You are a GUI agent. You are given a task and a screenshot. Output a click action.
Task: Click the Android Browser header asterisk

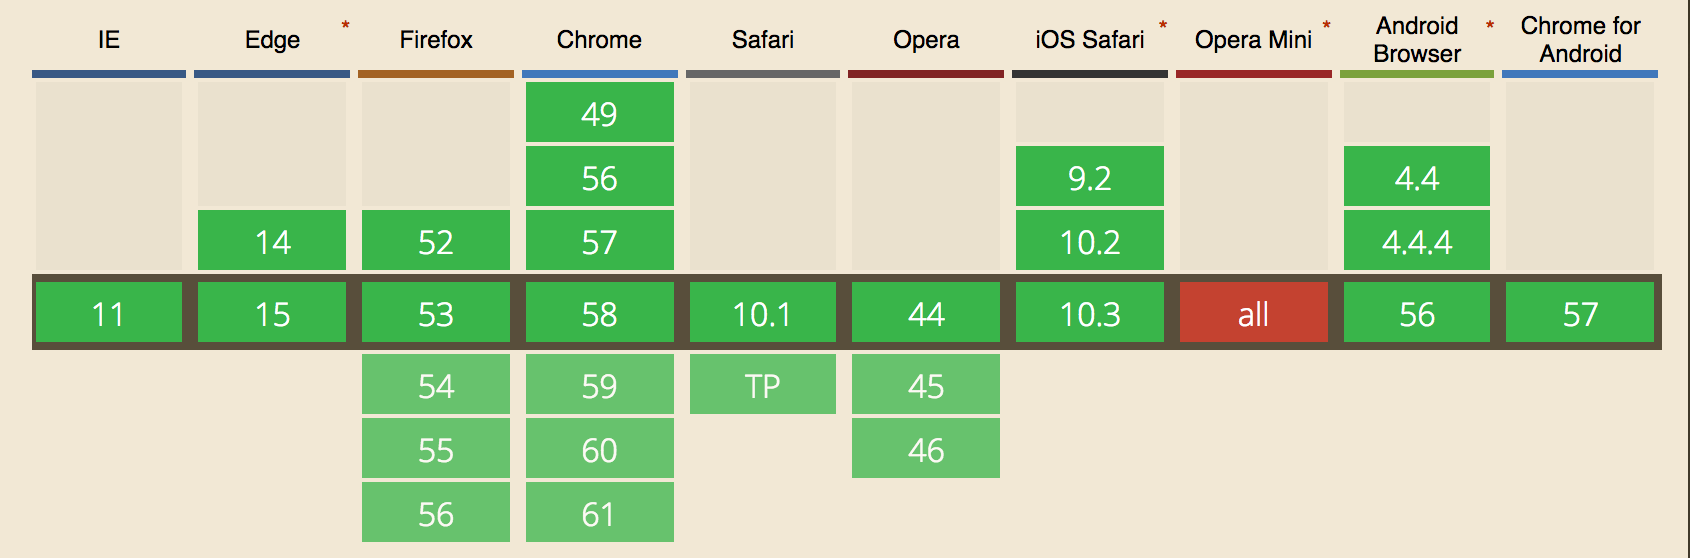click(x=1490, y=26)
